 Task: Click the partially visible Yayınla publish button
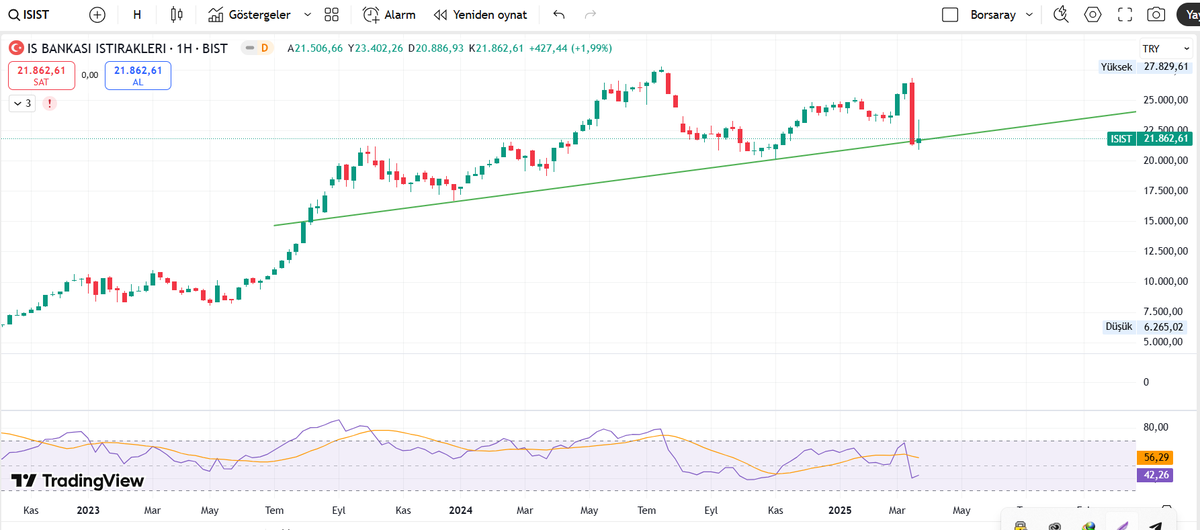[1190, 15]
